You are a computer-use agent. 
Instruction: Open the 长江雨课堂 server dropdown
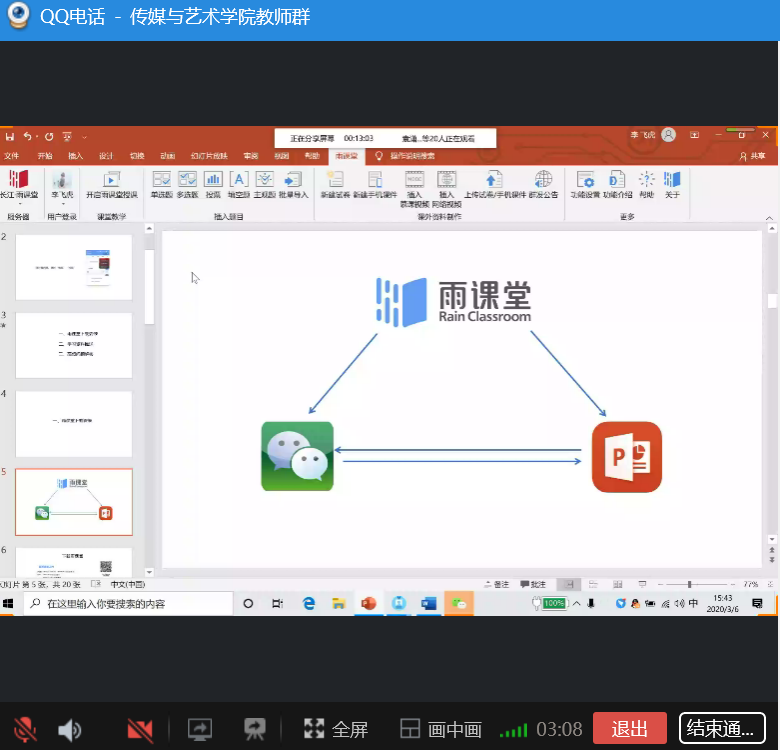19,187
